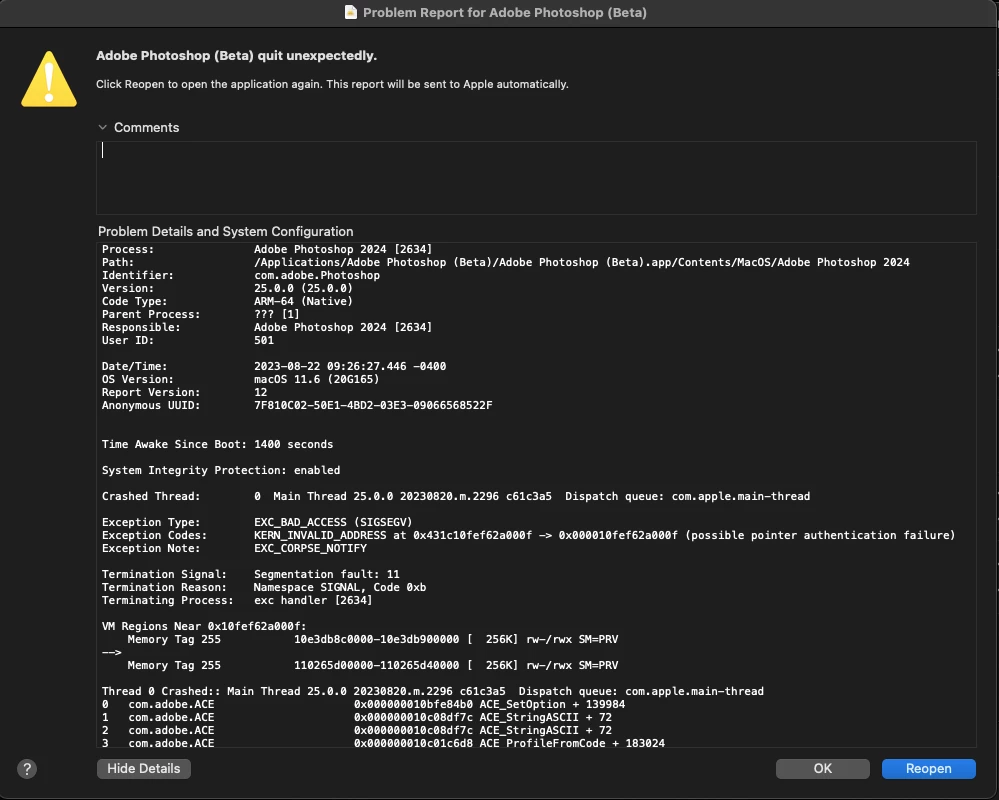Screen dimensions: 999x800
Task: Click the first Memory Tag 255 row
Action: 373,639
